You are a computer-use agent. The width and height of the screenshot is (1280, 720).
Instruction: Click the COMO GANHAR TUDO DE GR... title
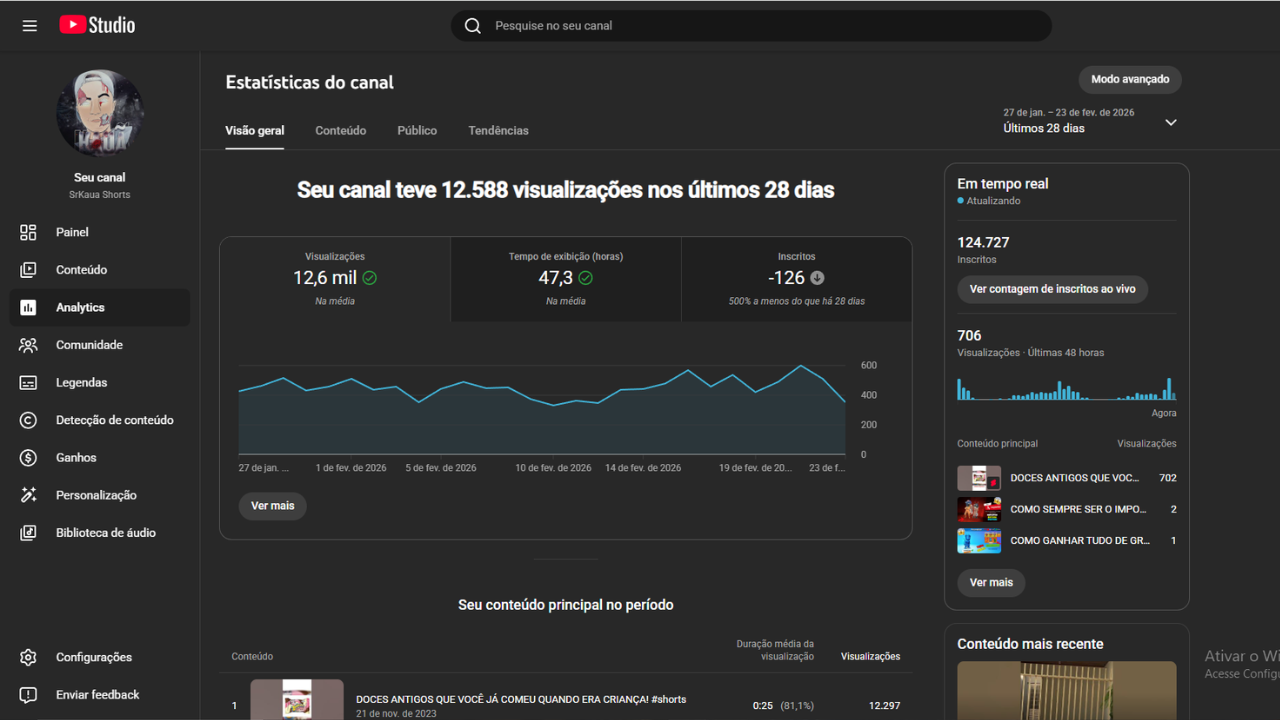point(1080,541)
